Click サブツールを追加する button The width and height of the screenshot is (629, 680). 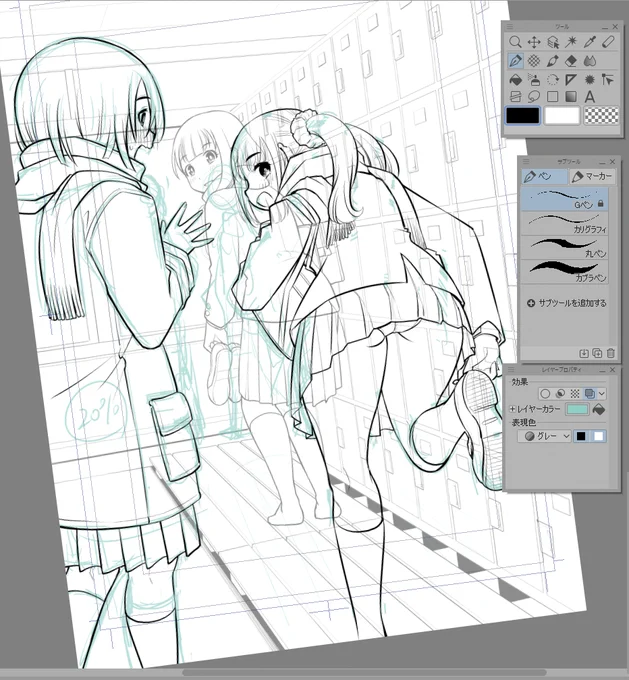[x=566, y=303]
